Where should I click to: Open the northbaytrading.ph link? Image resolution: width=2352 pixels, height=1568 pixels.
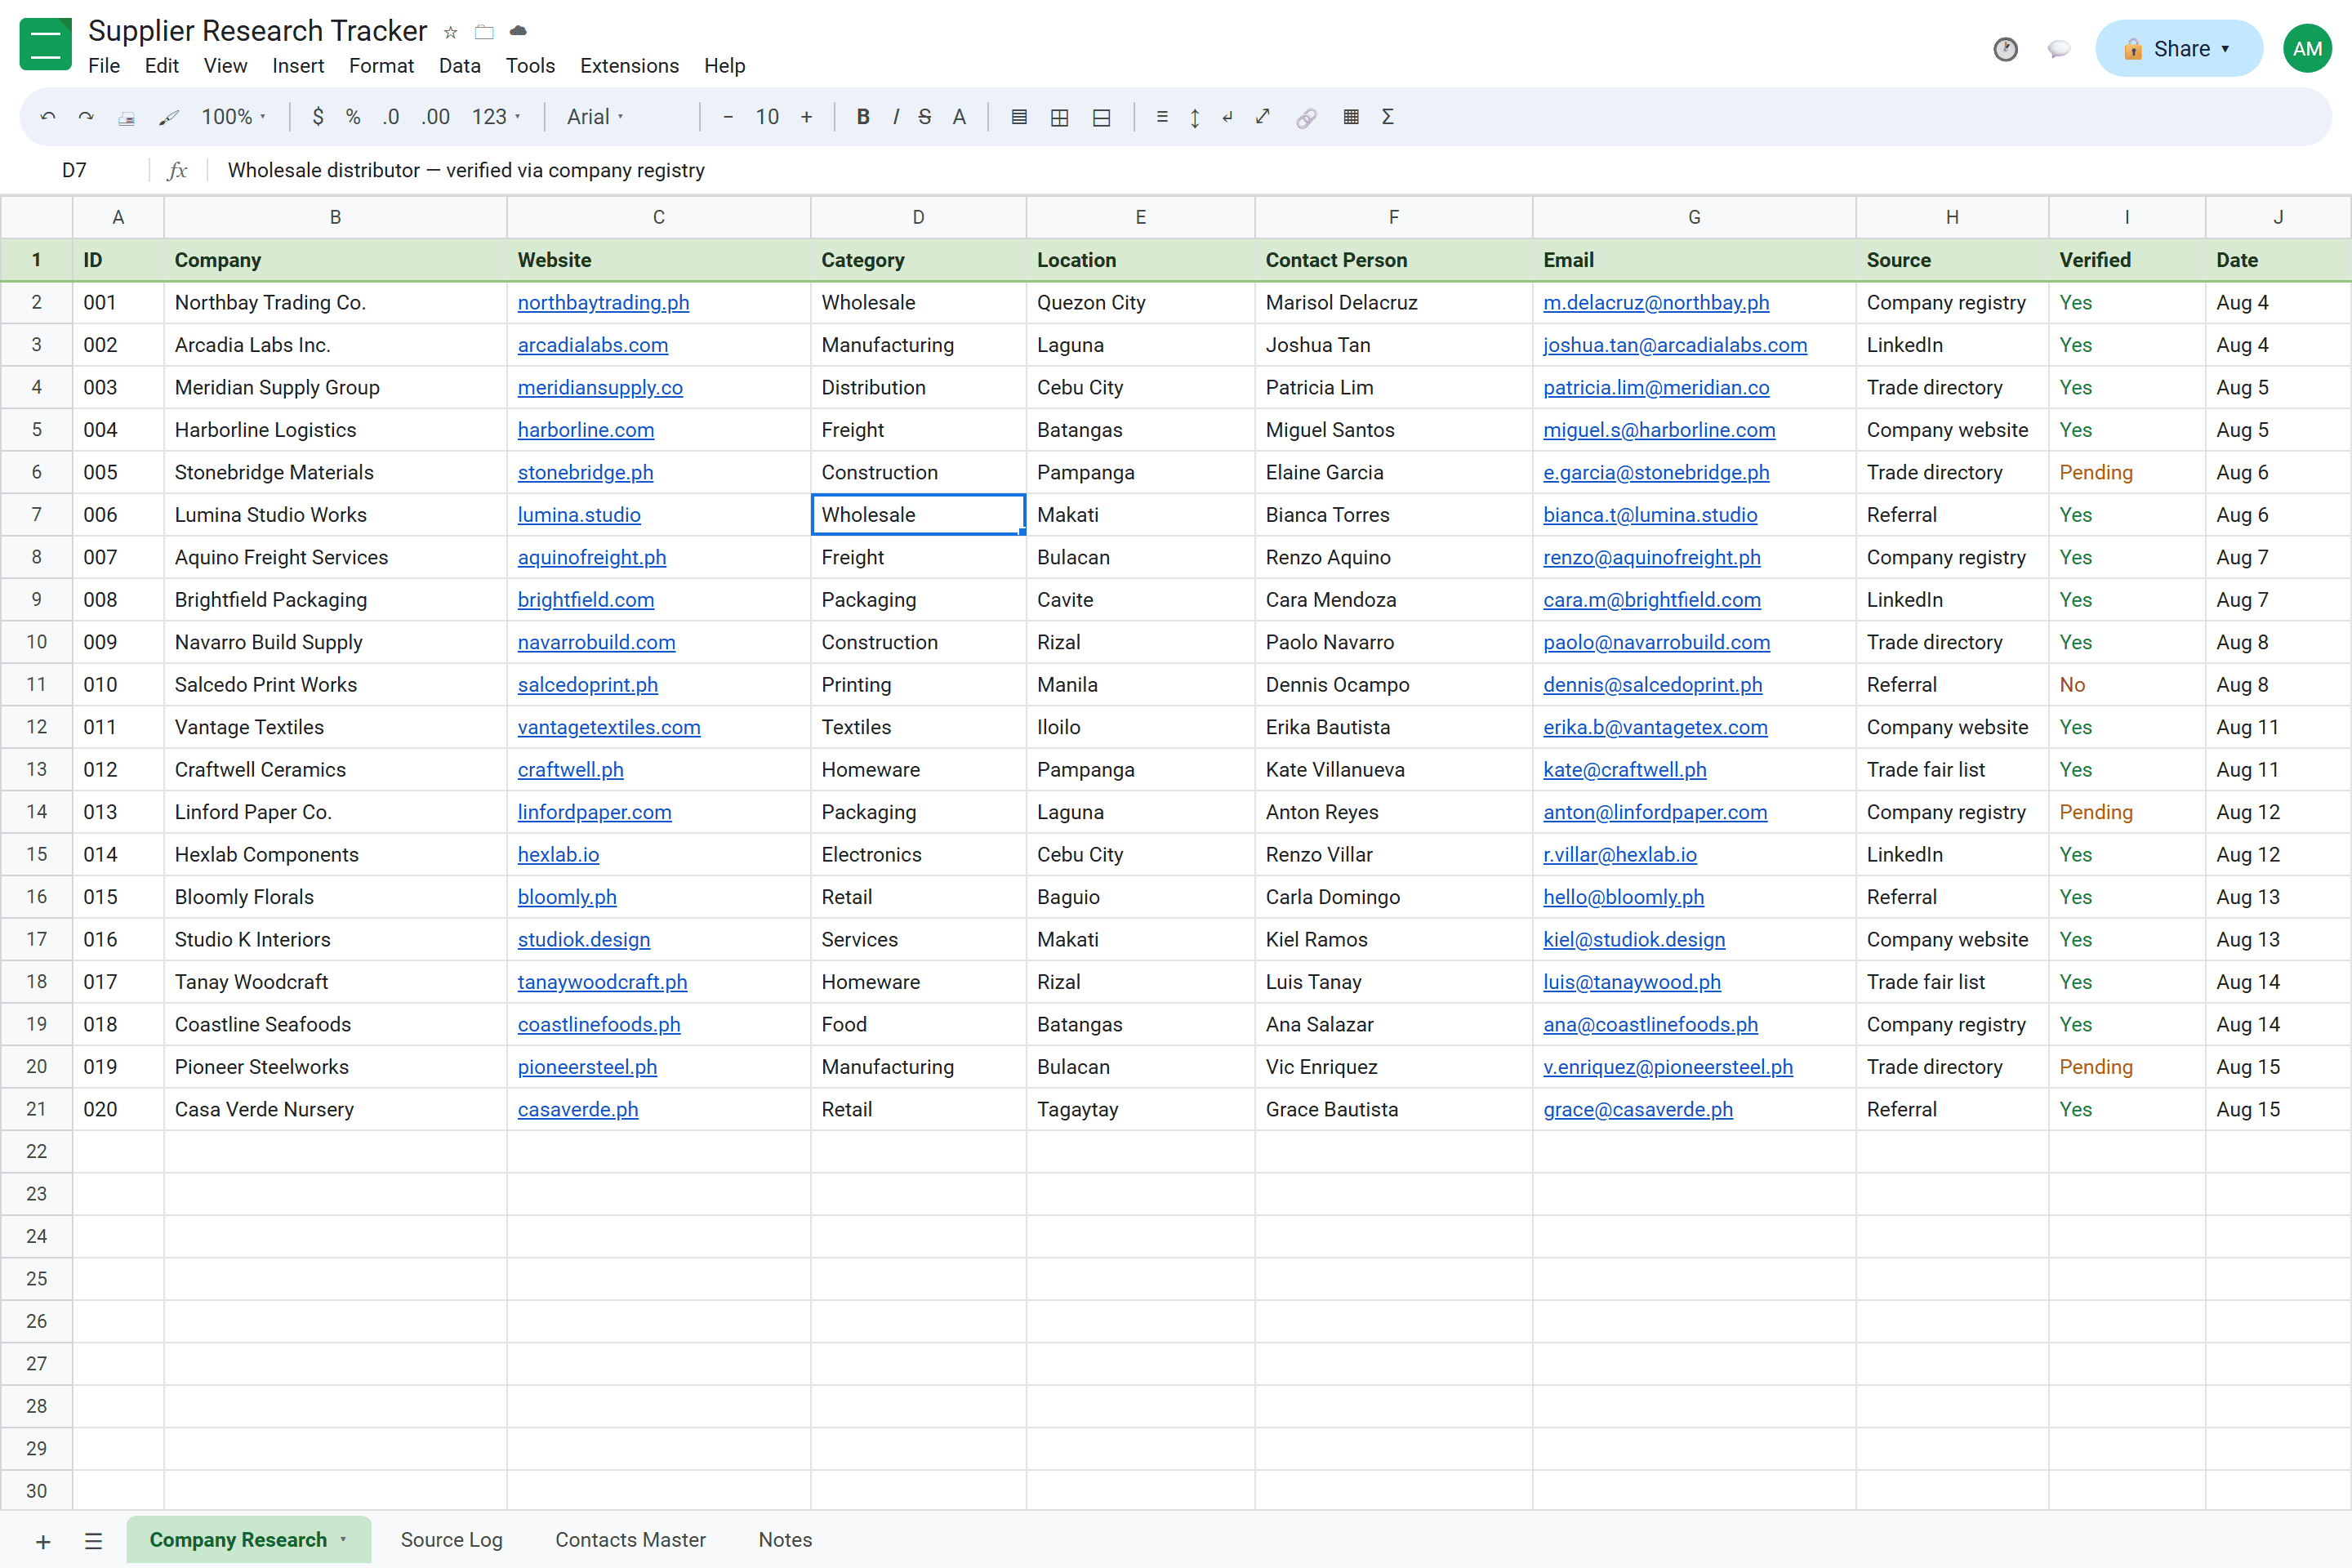[603, 303]
